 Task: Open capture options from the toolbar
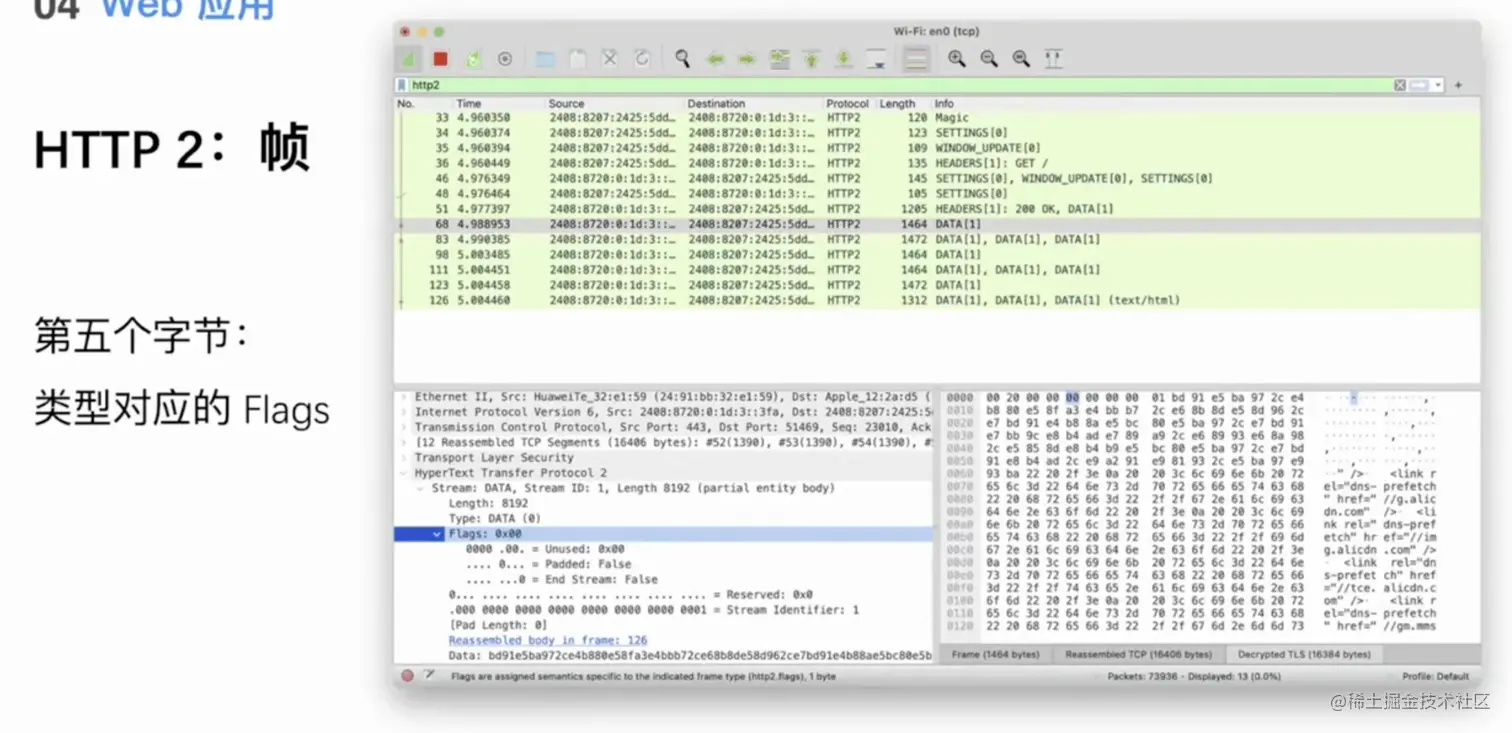pos(505,59)
